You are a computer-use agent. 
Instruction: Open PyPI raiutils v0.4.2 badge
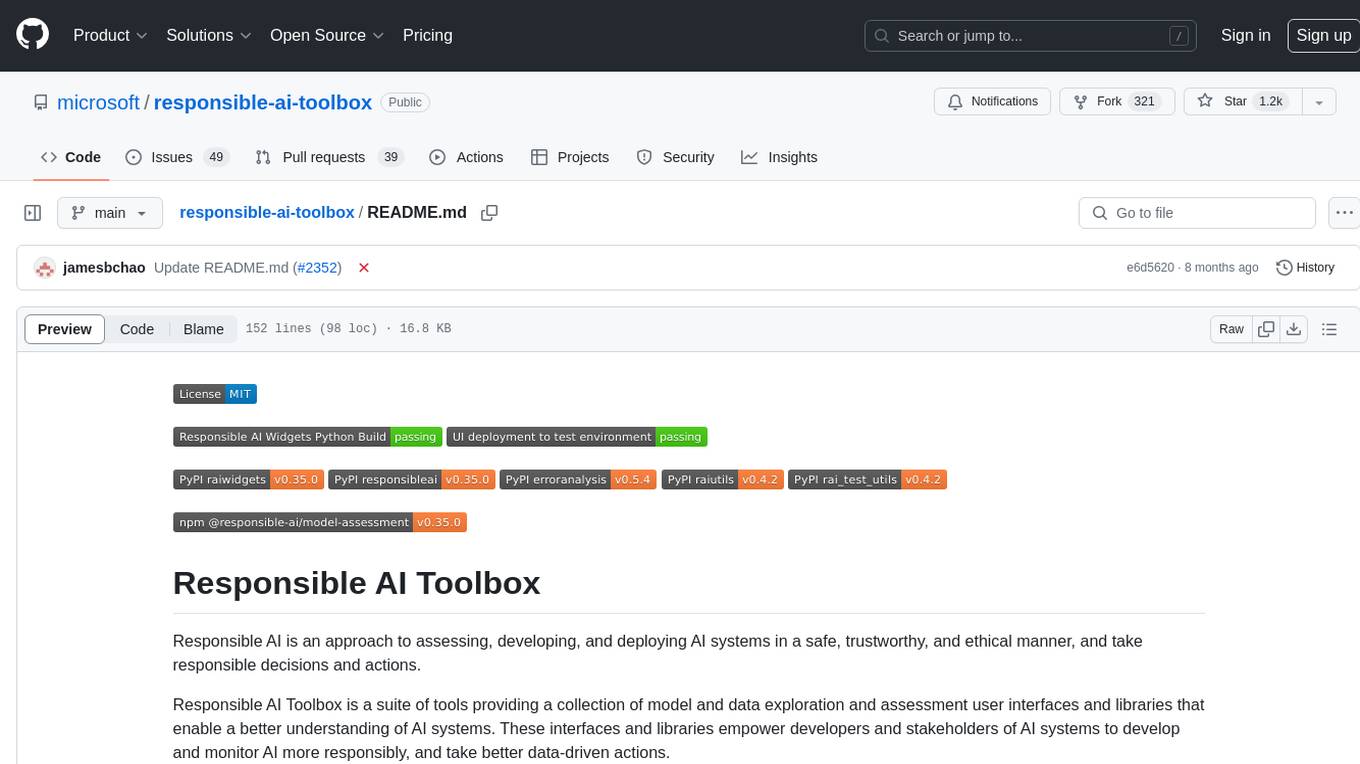point(722,480)
